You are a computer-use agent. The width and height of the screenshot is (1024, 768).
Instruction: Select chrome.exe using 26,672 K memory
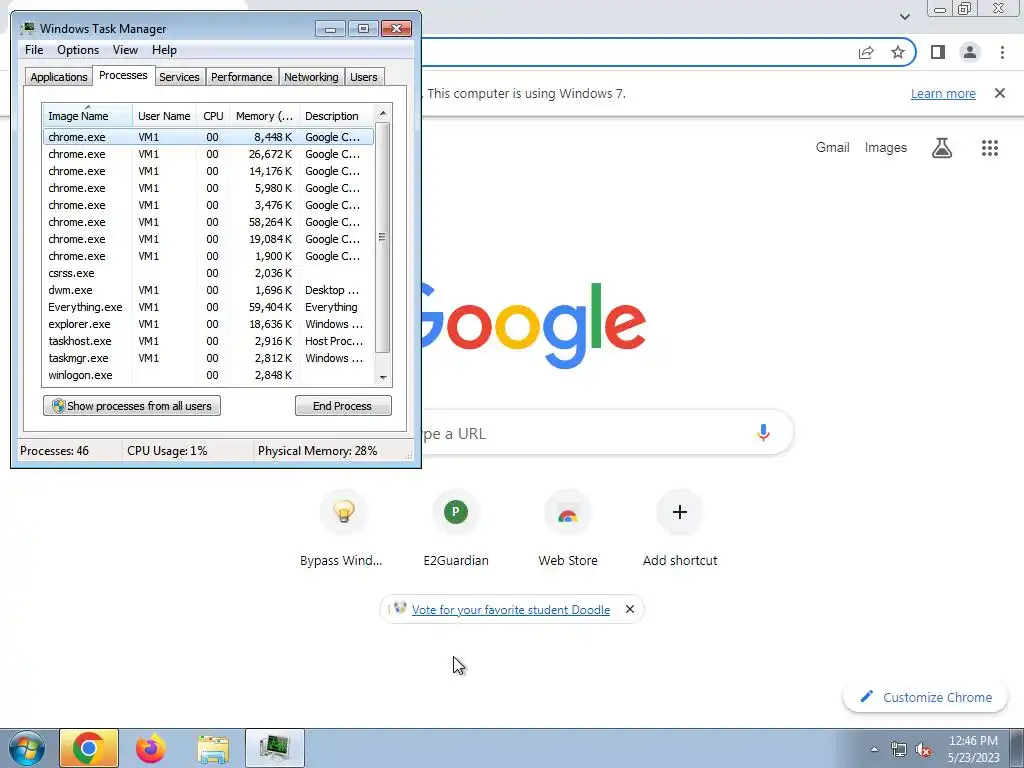209,154
